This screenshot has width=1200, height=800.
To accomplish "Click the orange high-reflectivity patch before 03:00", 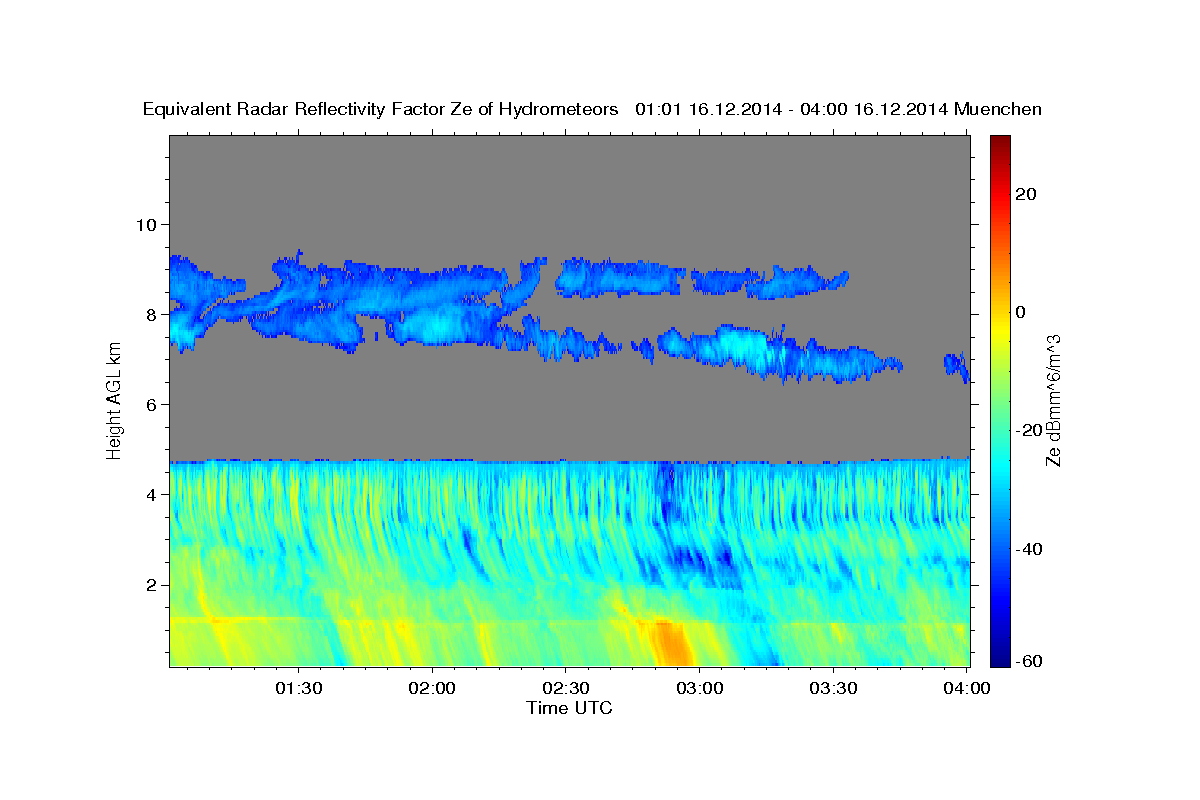I will click(671, 643).
